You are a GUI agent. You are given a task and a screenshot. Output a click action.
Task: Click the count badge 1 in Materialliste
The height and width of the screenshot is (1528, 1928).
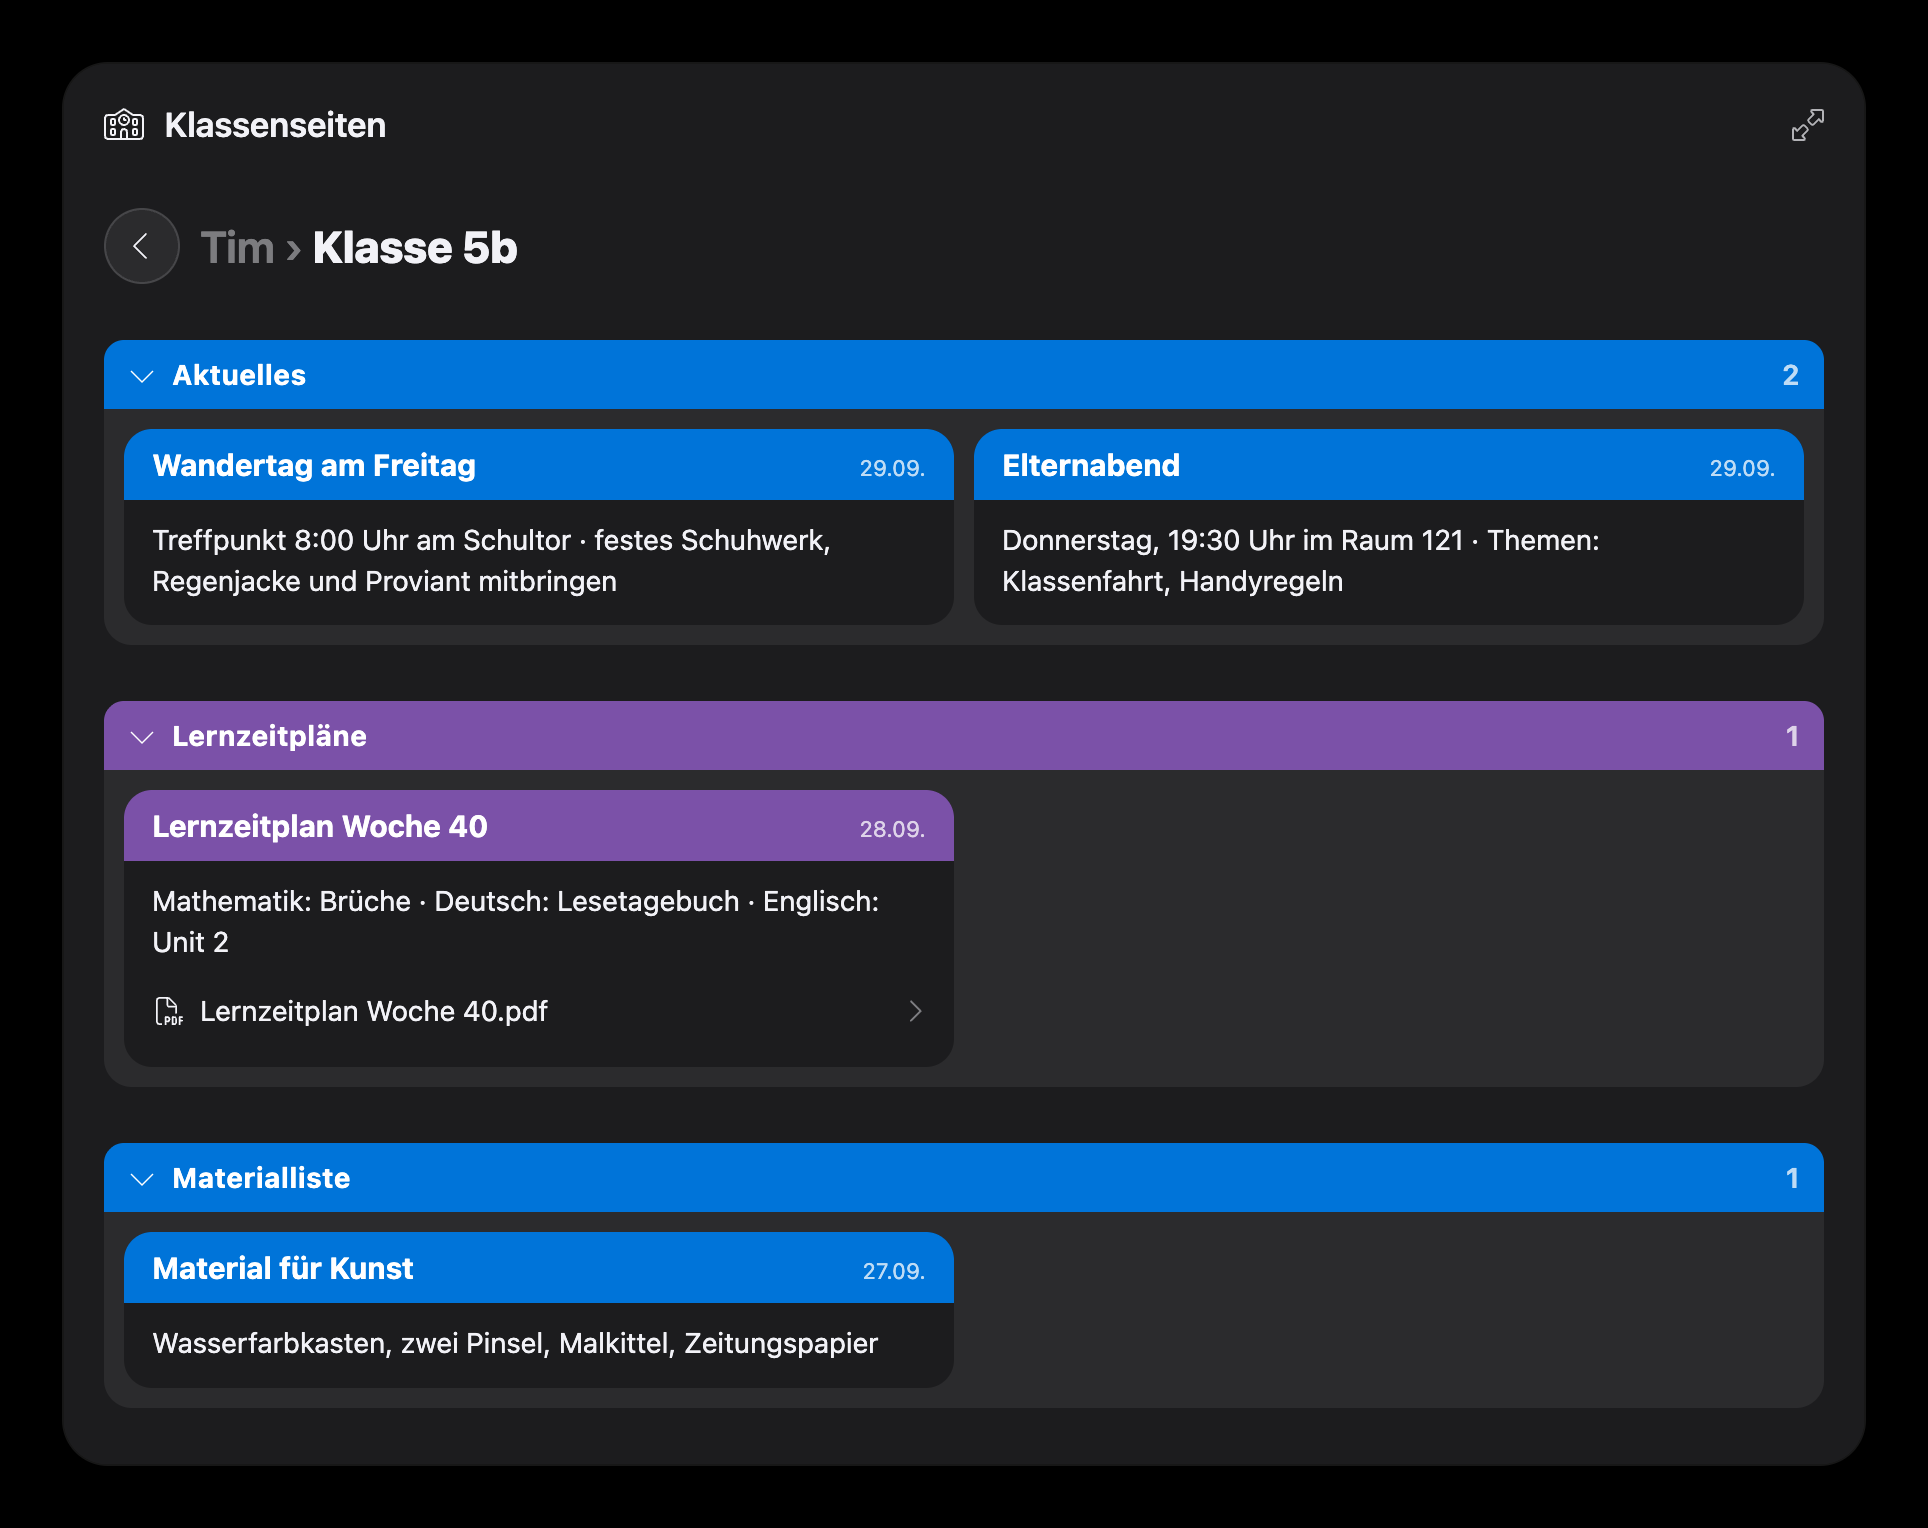point(1792,1178)
